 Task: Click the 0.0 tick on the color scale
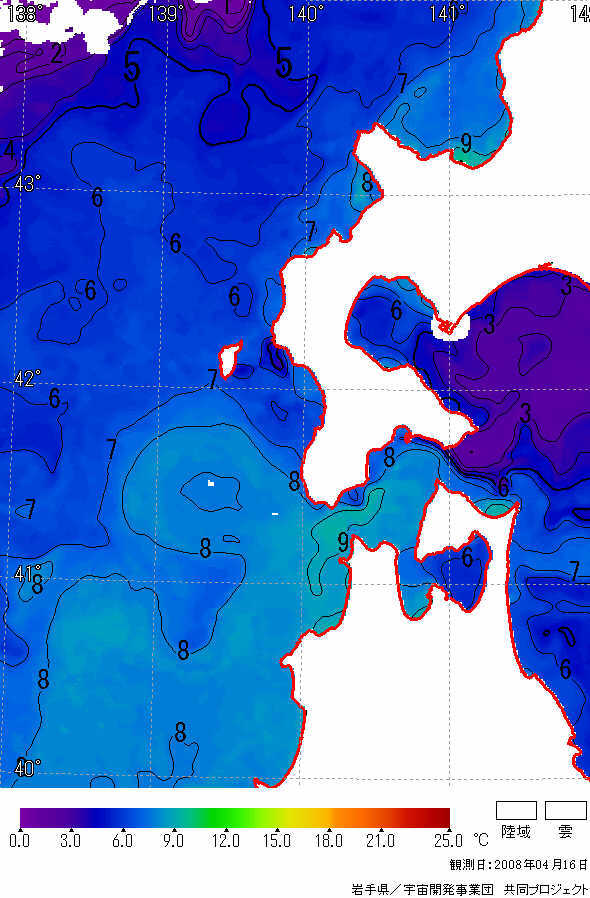21,840
